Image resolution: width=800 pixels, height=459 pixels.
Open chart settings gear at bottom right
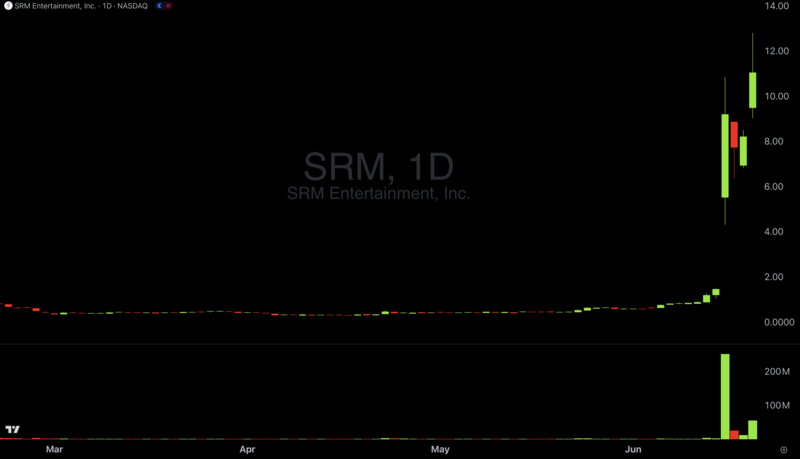tap(782, 450)
